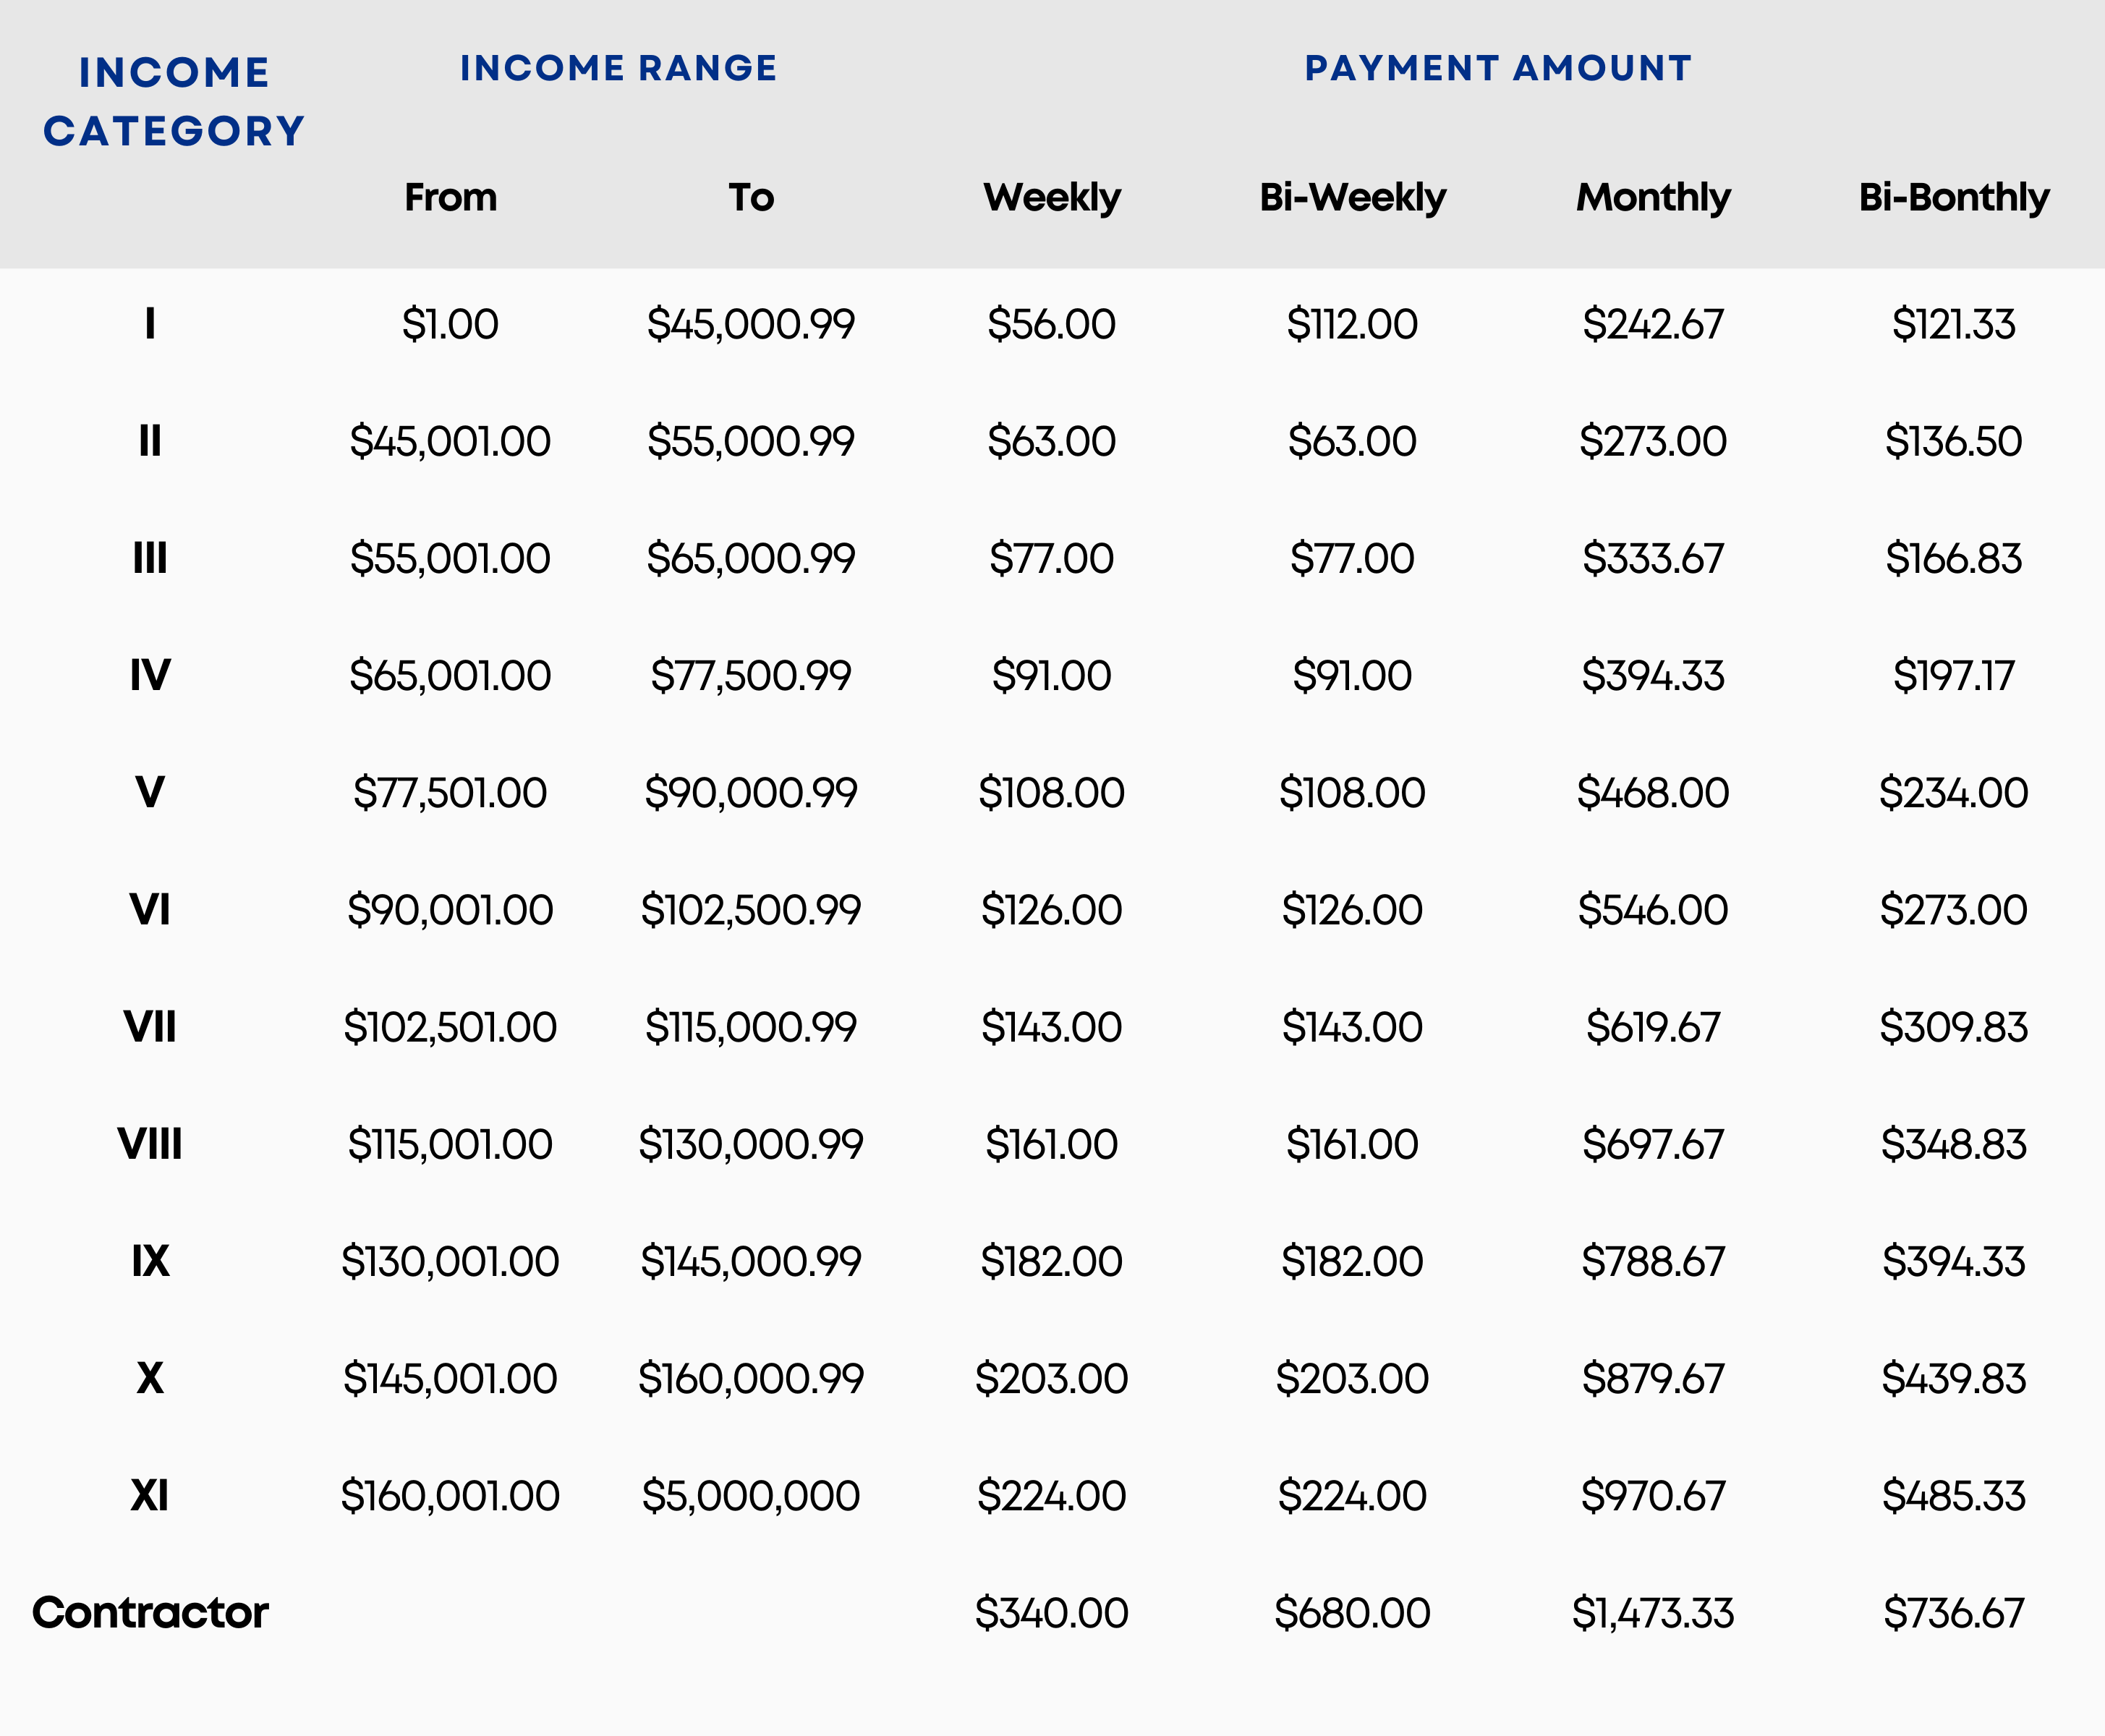Click the Monthly column header
This screenshot has height=1736, width=2105.
tap(1653, 197)
